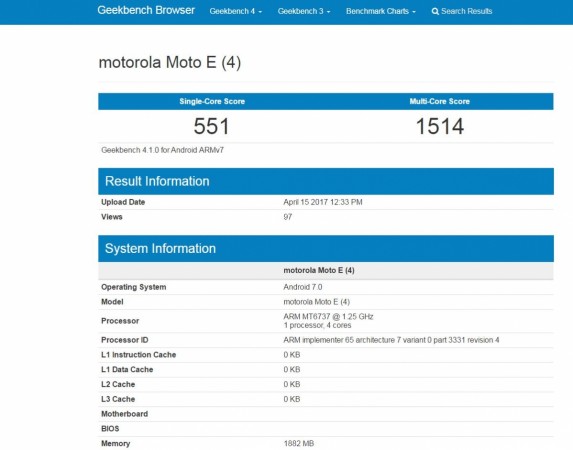Click the Operating System label

134,287
